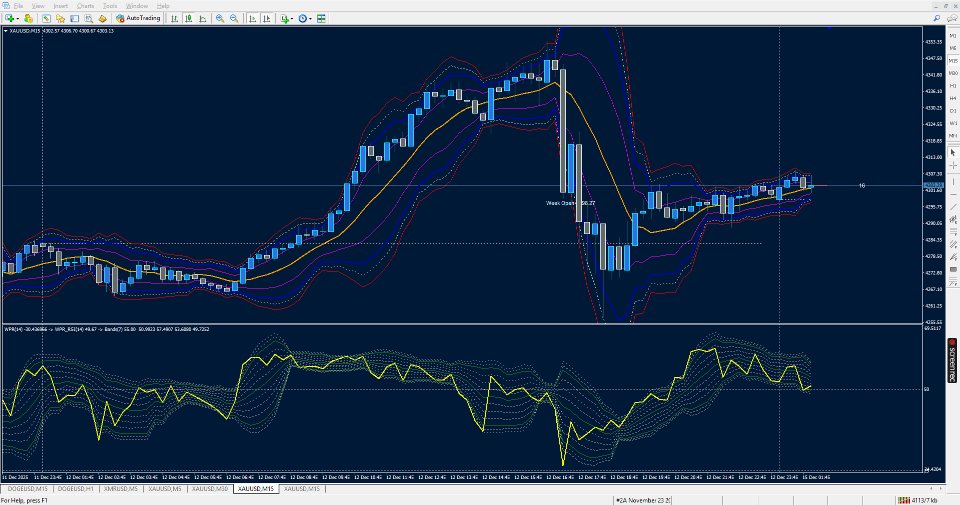
Task: Toggle Auto Scroll to latest bar
Action: (x=252, y=18)
